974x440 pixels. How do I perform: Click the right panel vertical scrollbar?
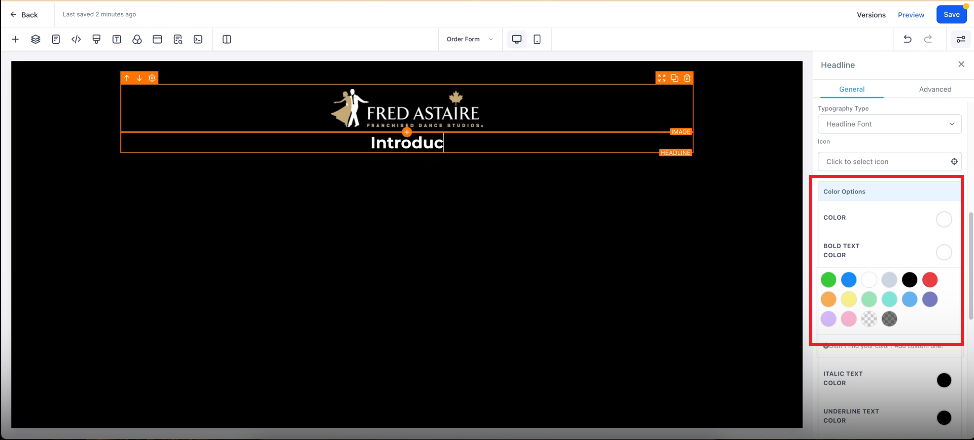coord(970,267)
